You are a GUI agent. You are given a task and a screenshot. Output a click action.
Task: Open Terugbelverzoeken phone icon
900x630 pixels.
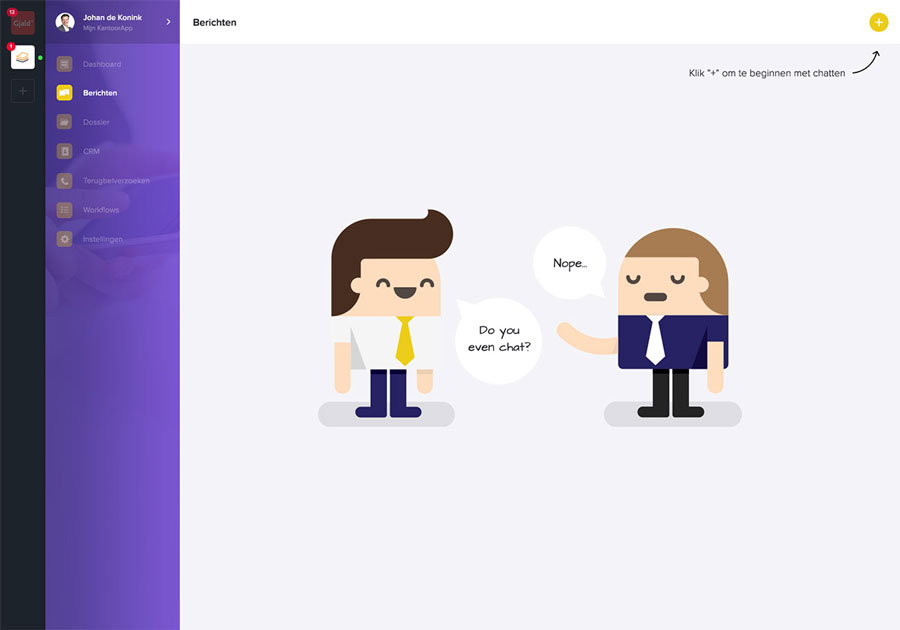click(64, 181)
